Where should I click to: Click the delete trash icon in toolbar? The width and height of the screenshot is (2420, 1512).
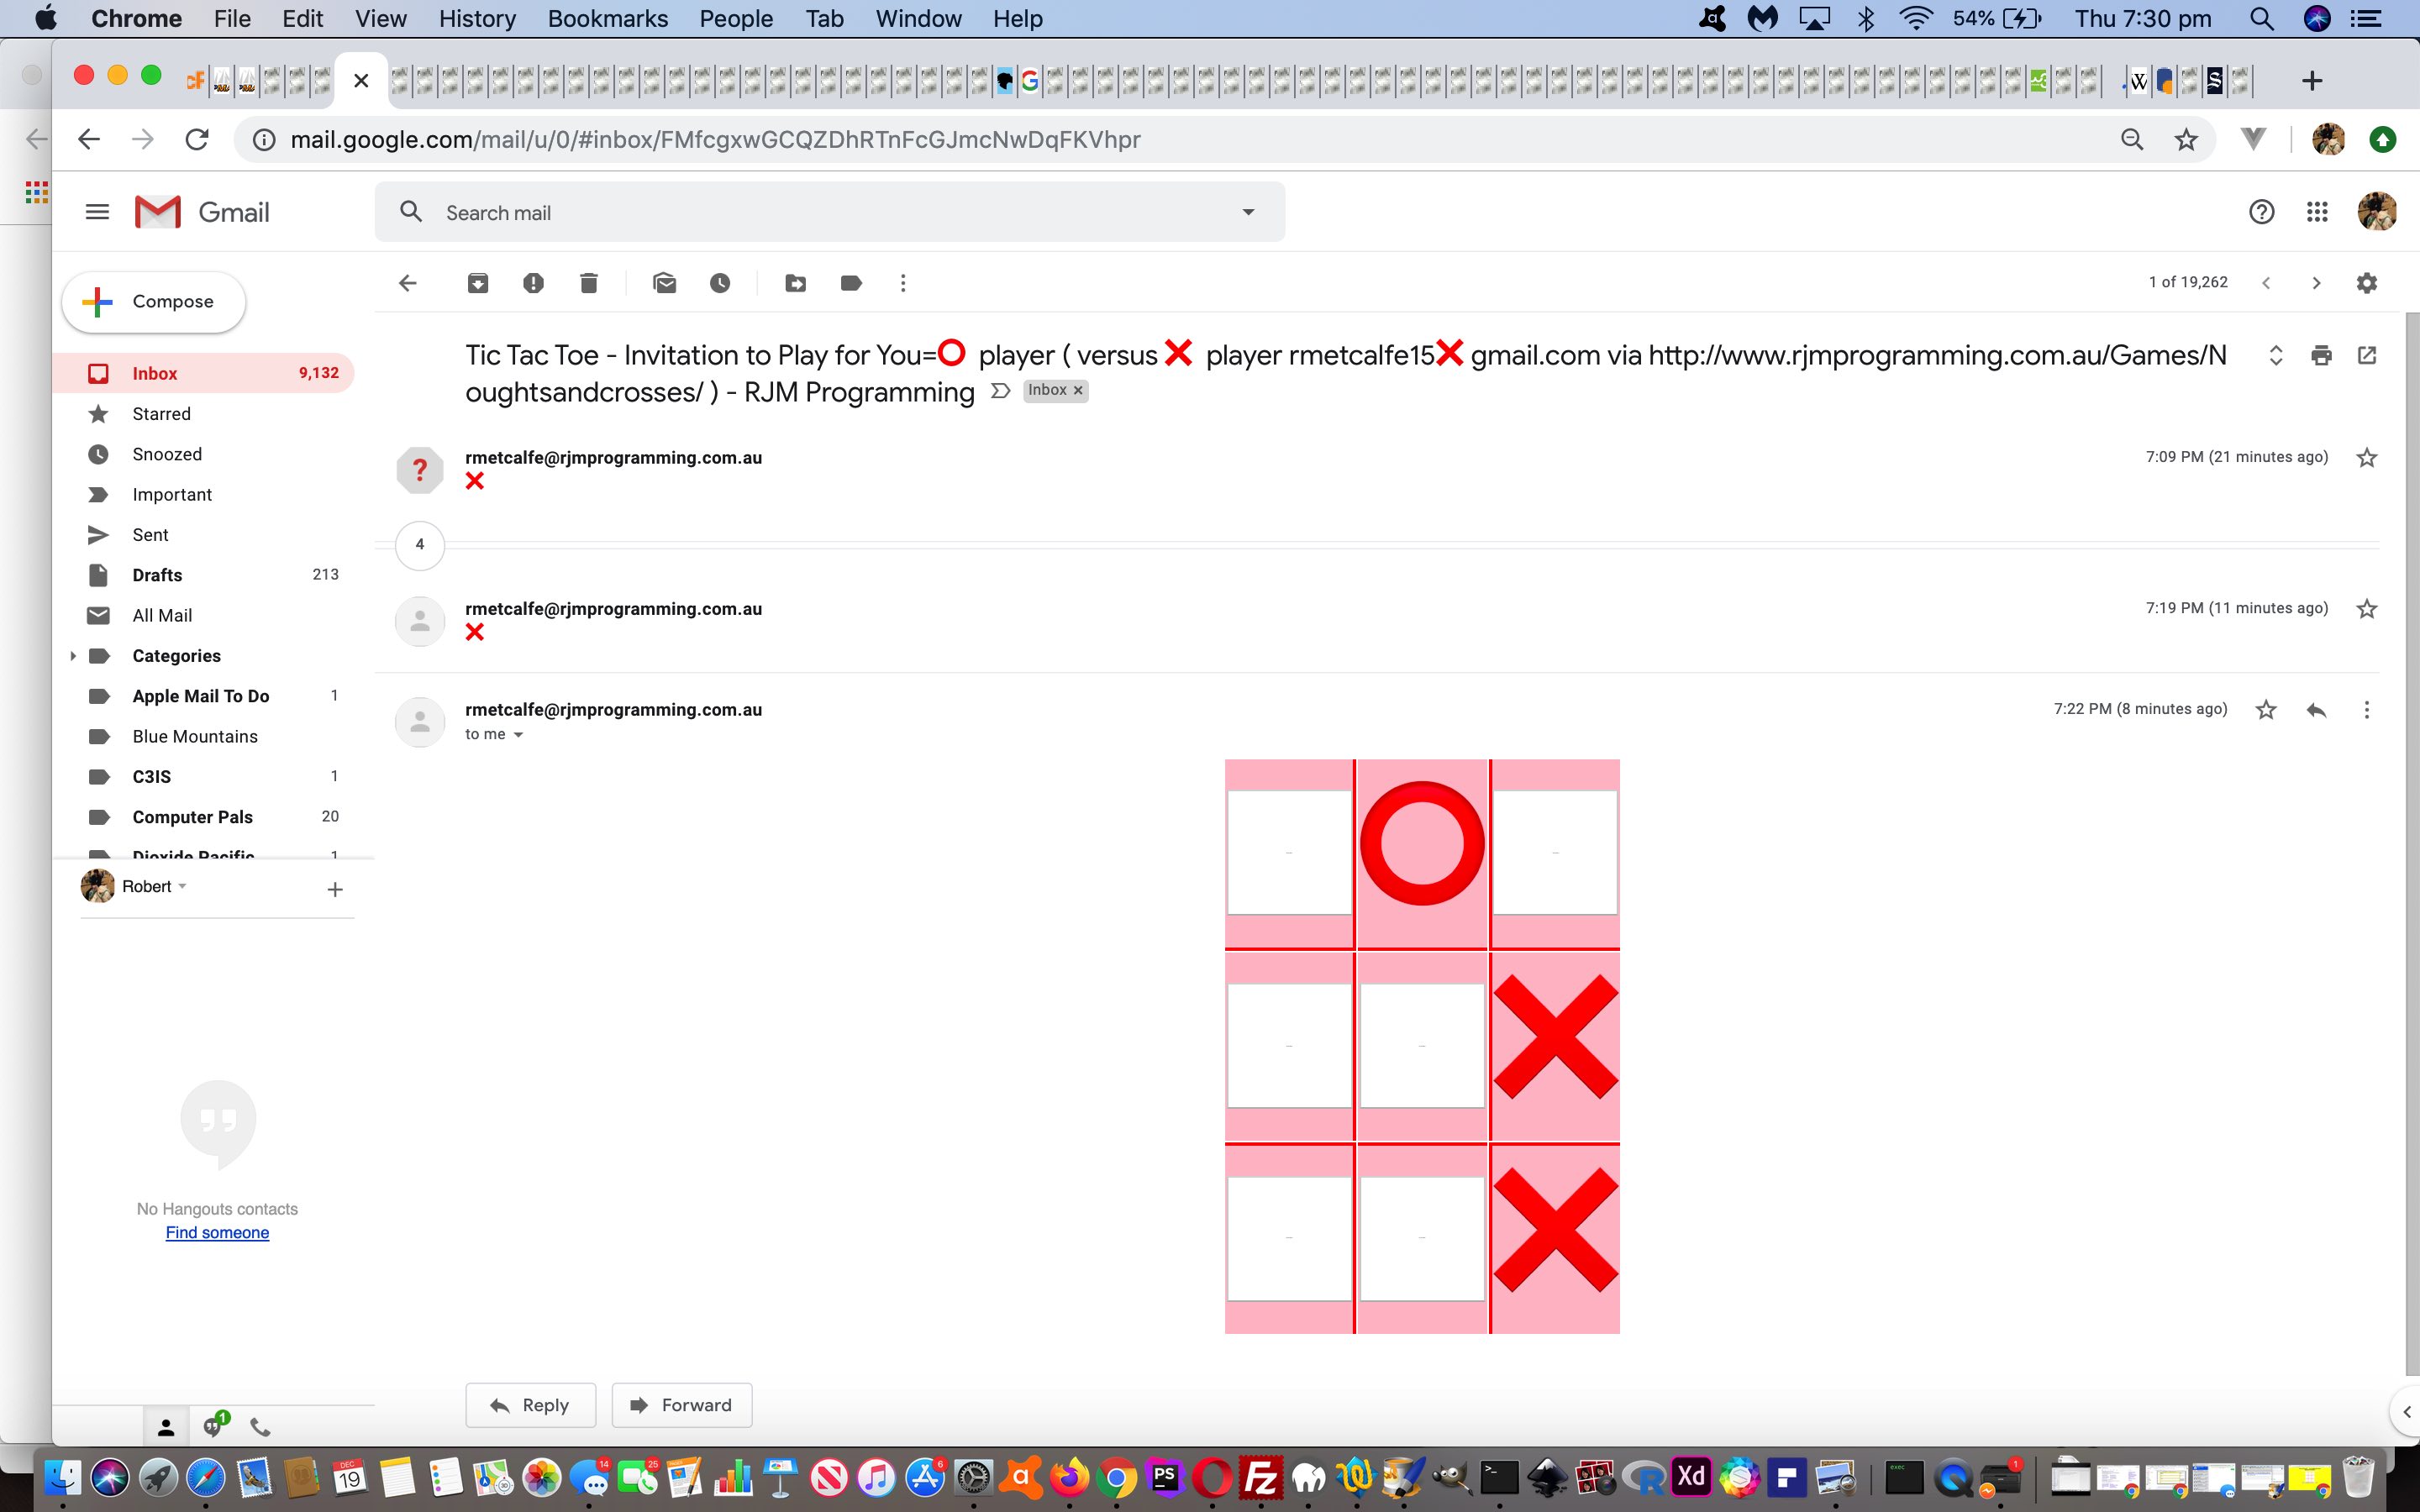(x=587, y=282)
